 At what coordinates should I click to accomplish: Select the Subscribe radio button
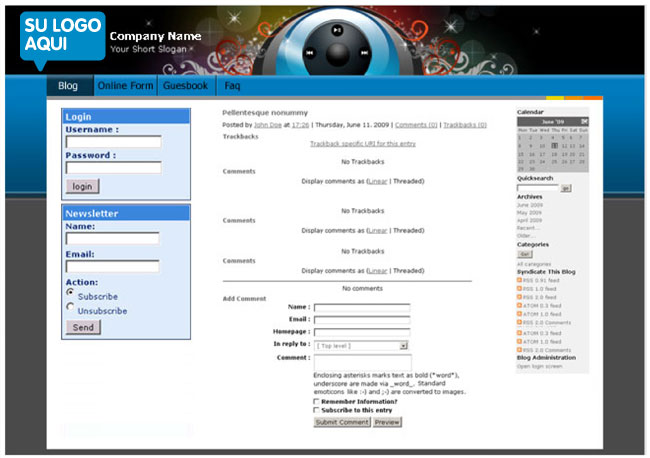click(70, 292)
